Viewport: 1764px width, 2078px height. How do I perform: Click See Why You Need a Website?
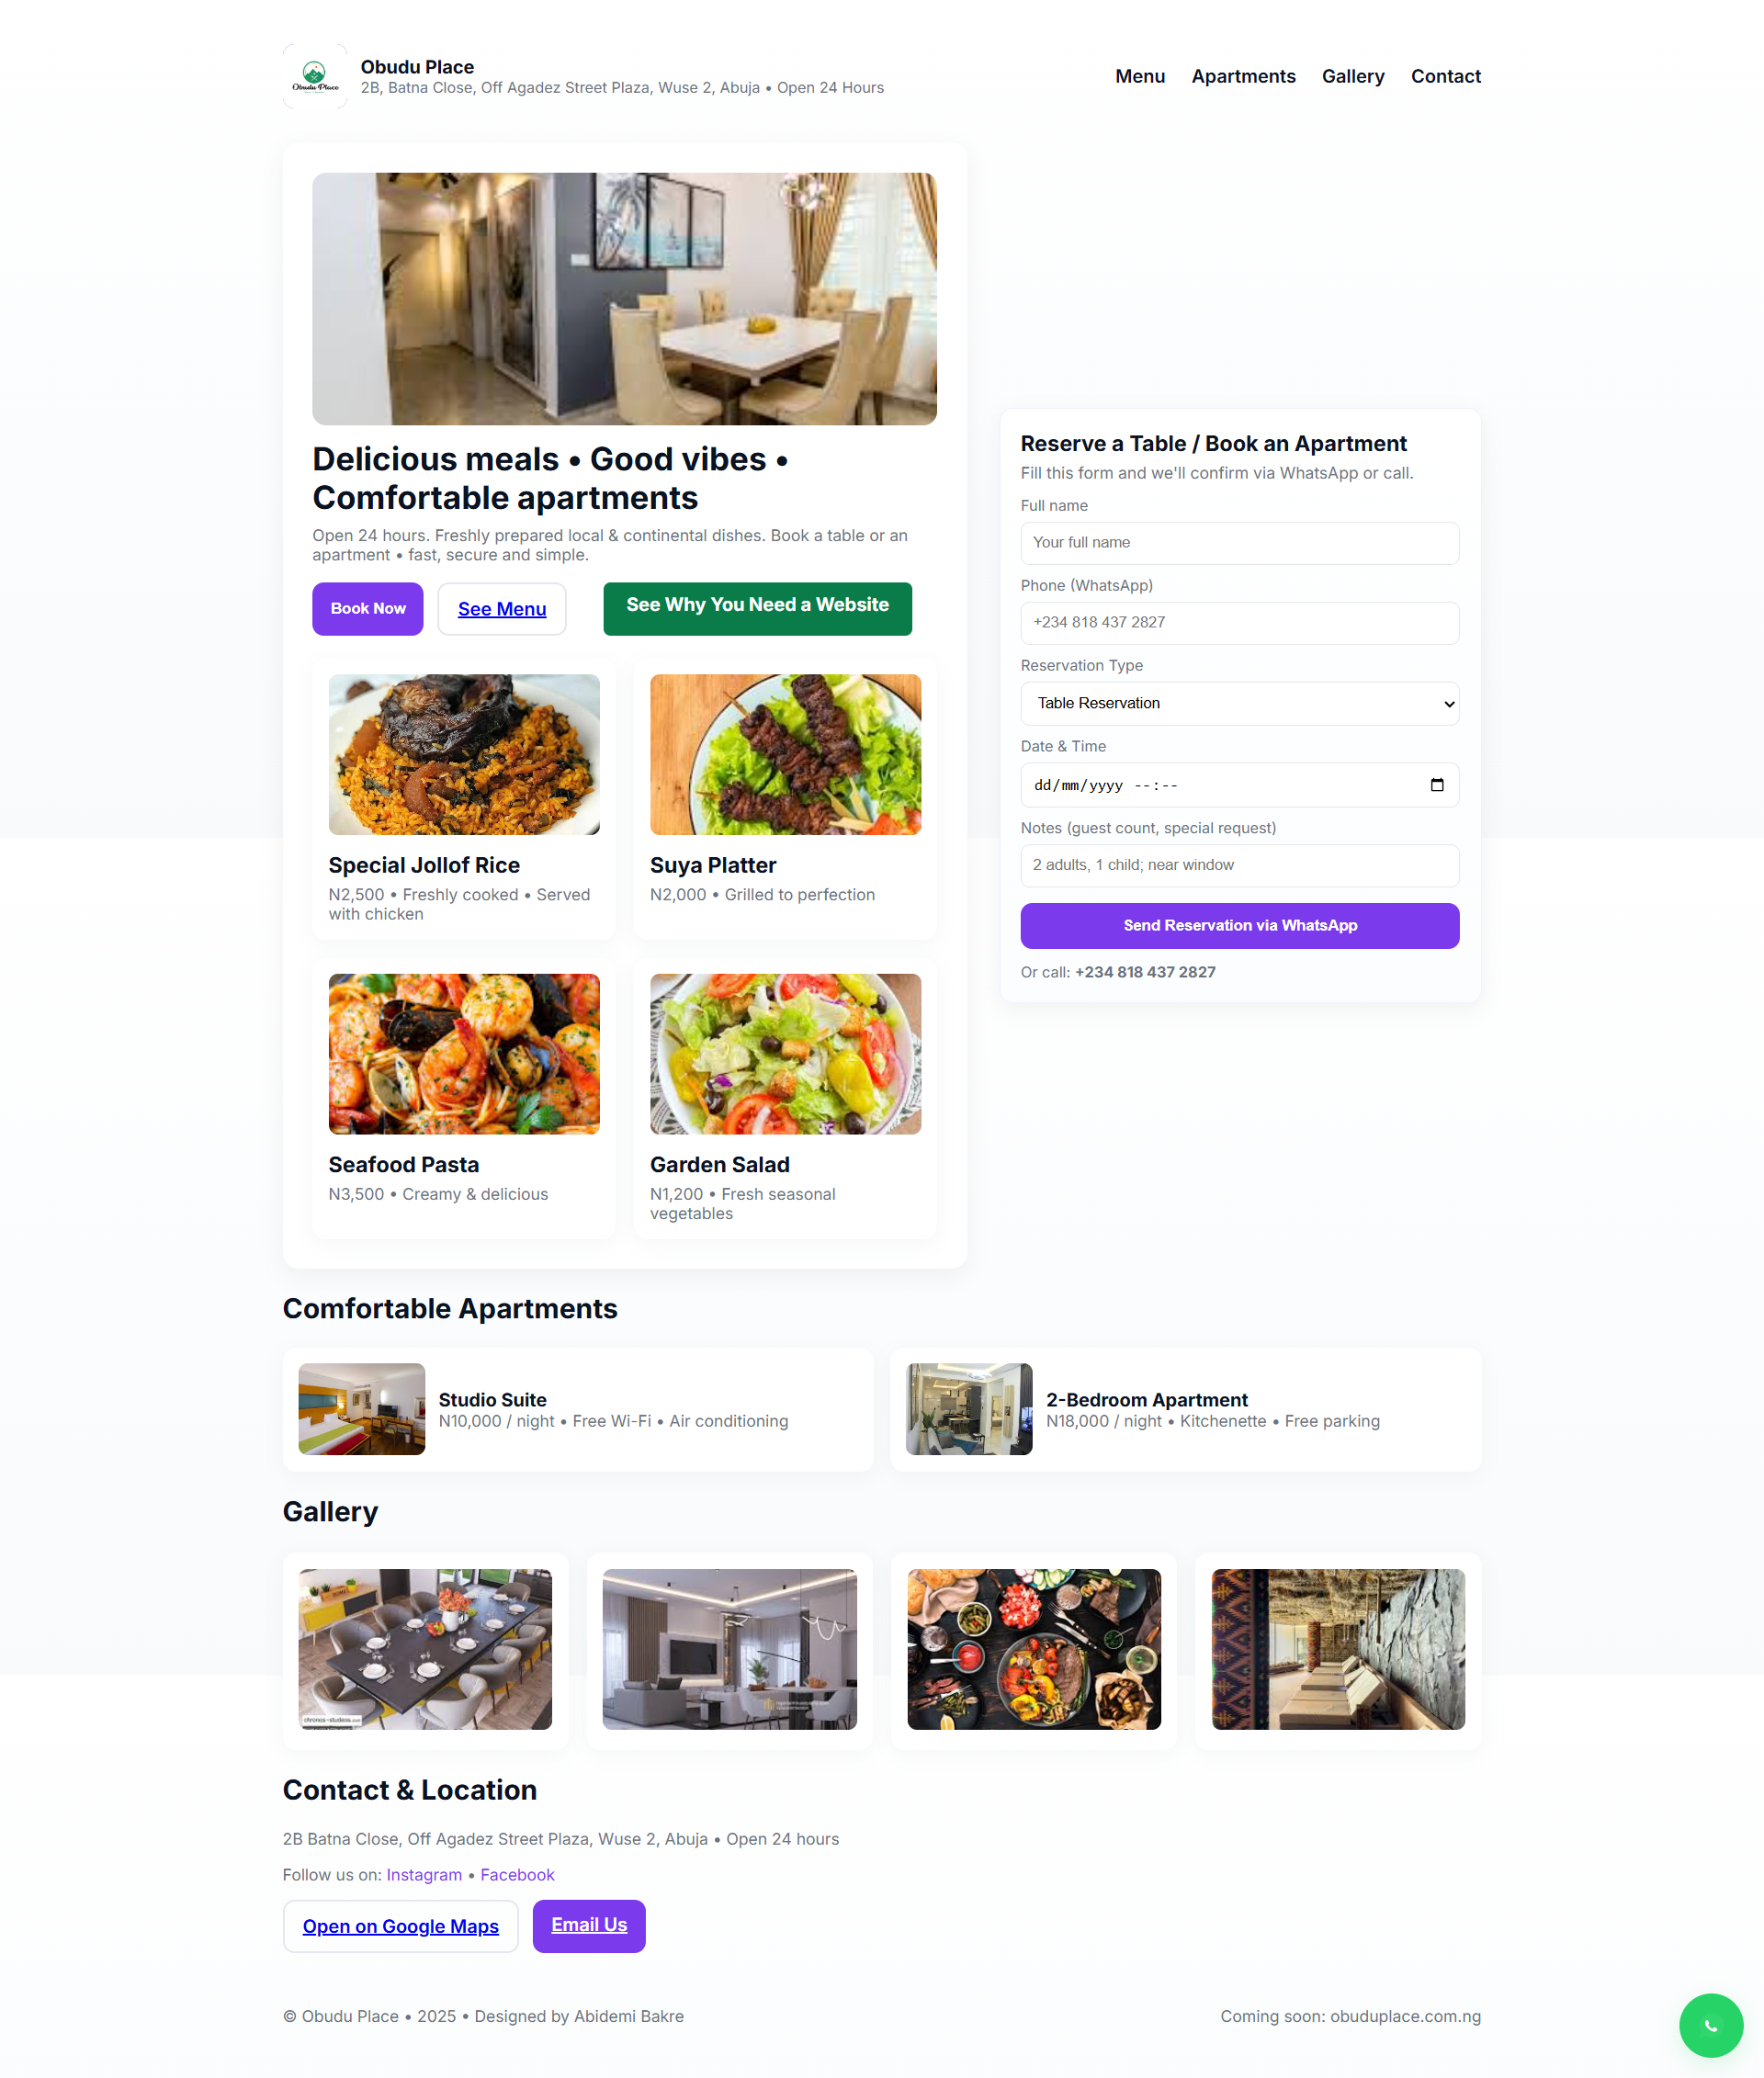pos(757,607)
